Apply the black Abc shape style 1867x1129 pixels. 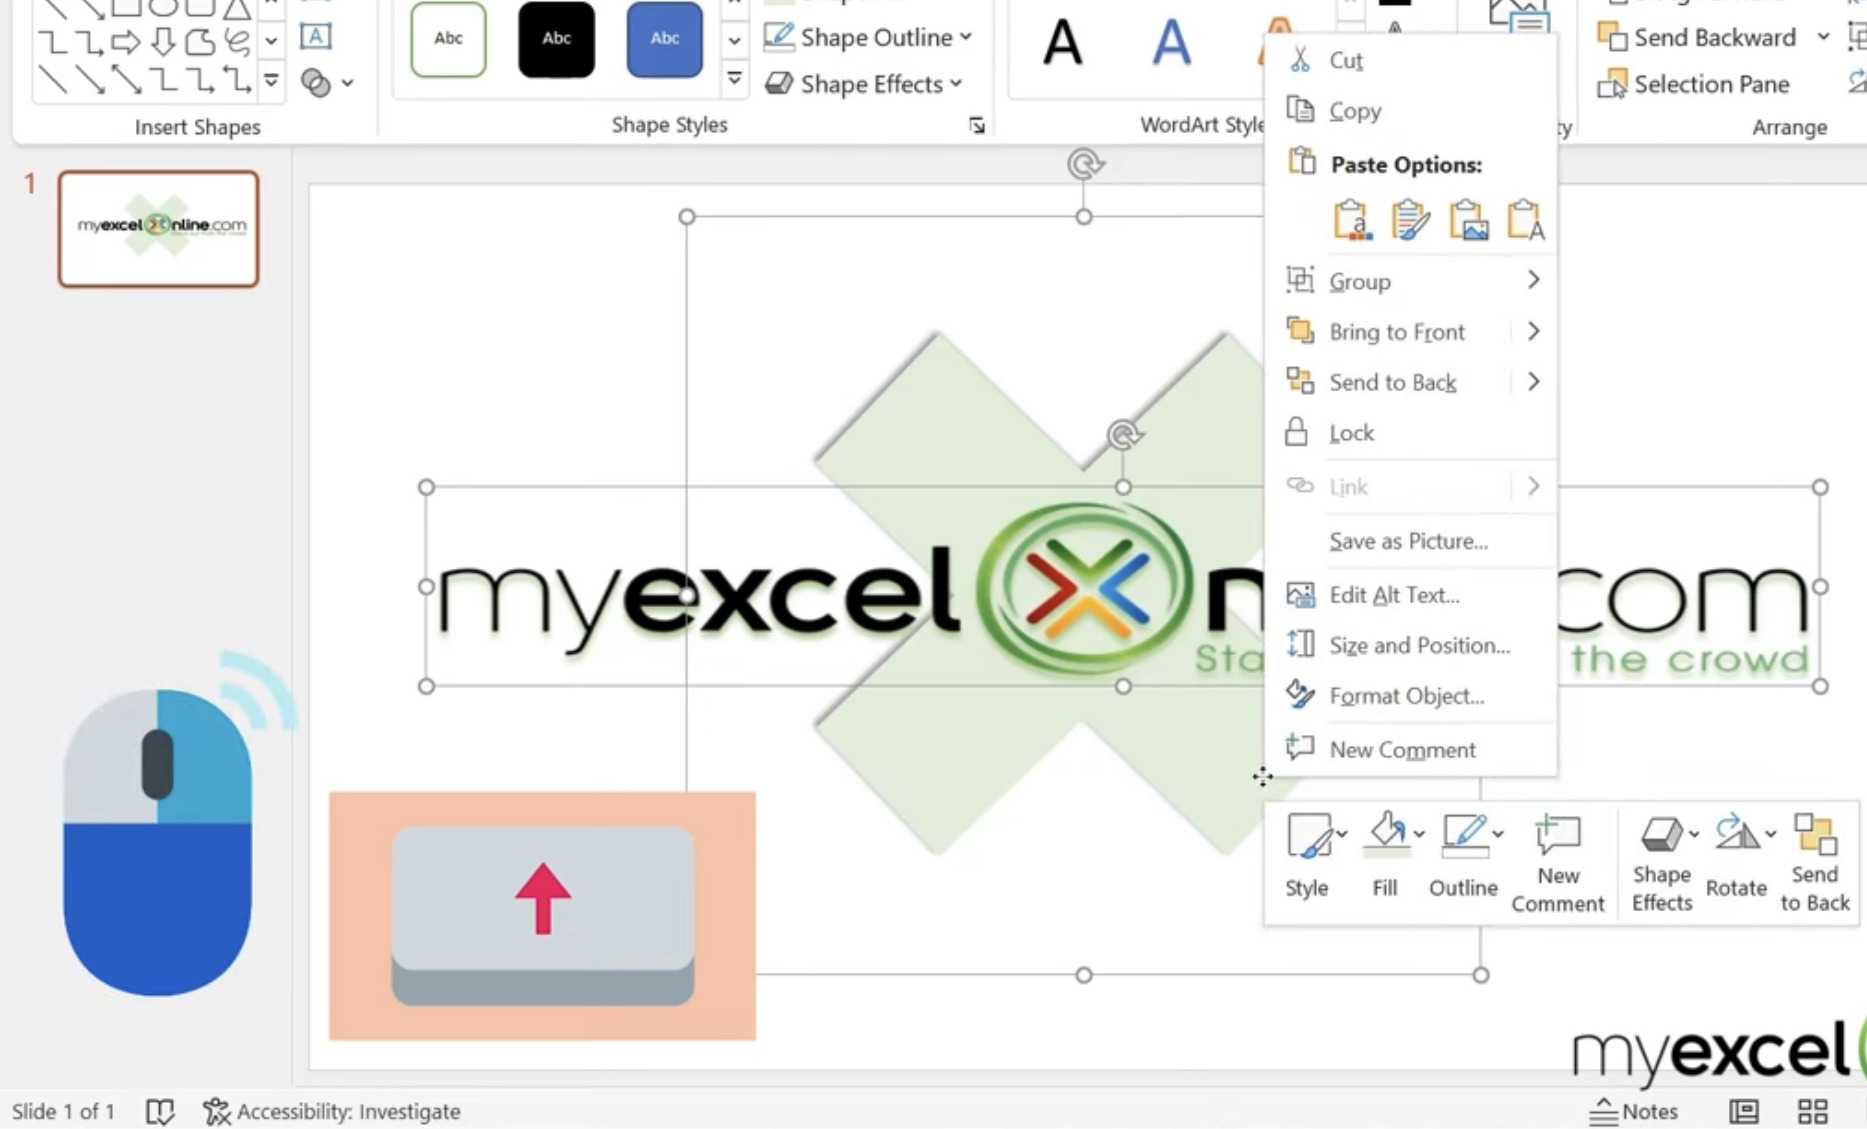click(x=556, y=39)
